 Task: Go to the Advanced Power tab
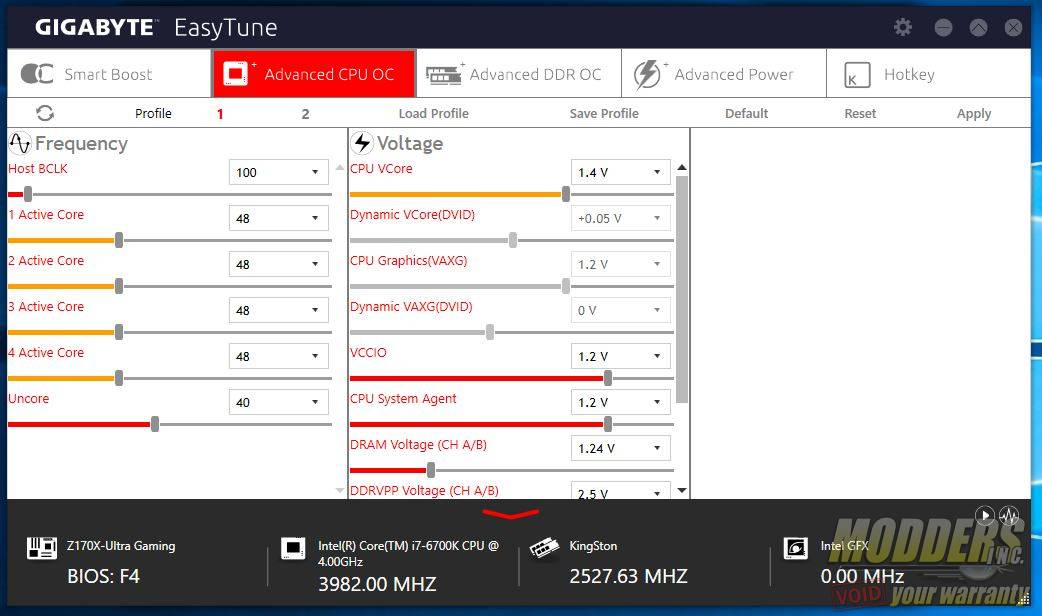[x=724, y=74]
